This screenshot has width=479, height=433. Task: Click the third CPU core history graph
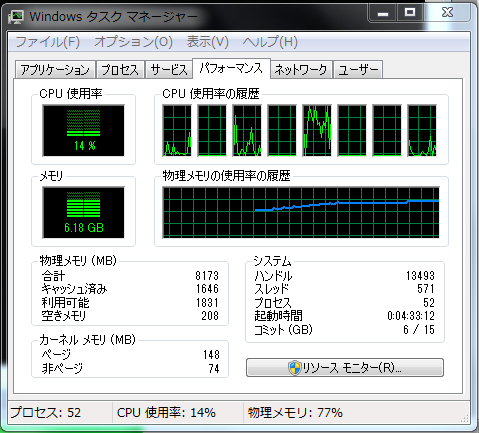[x=247, y=130]
